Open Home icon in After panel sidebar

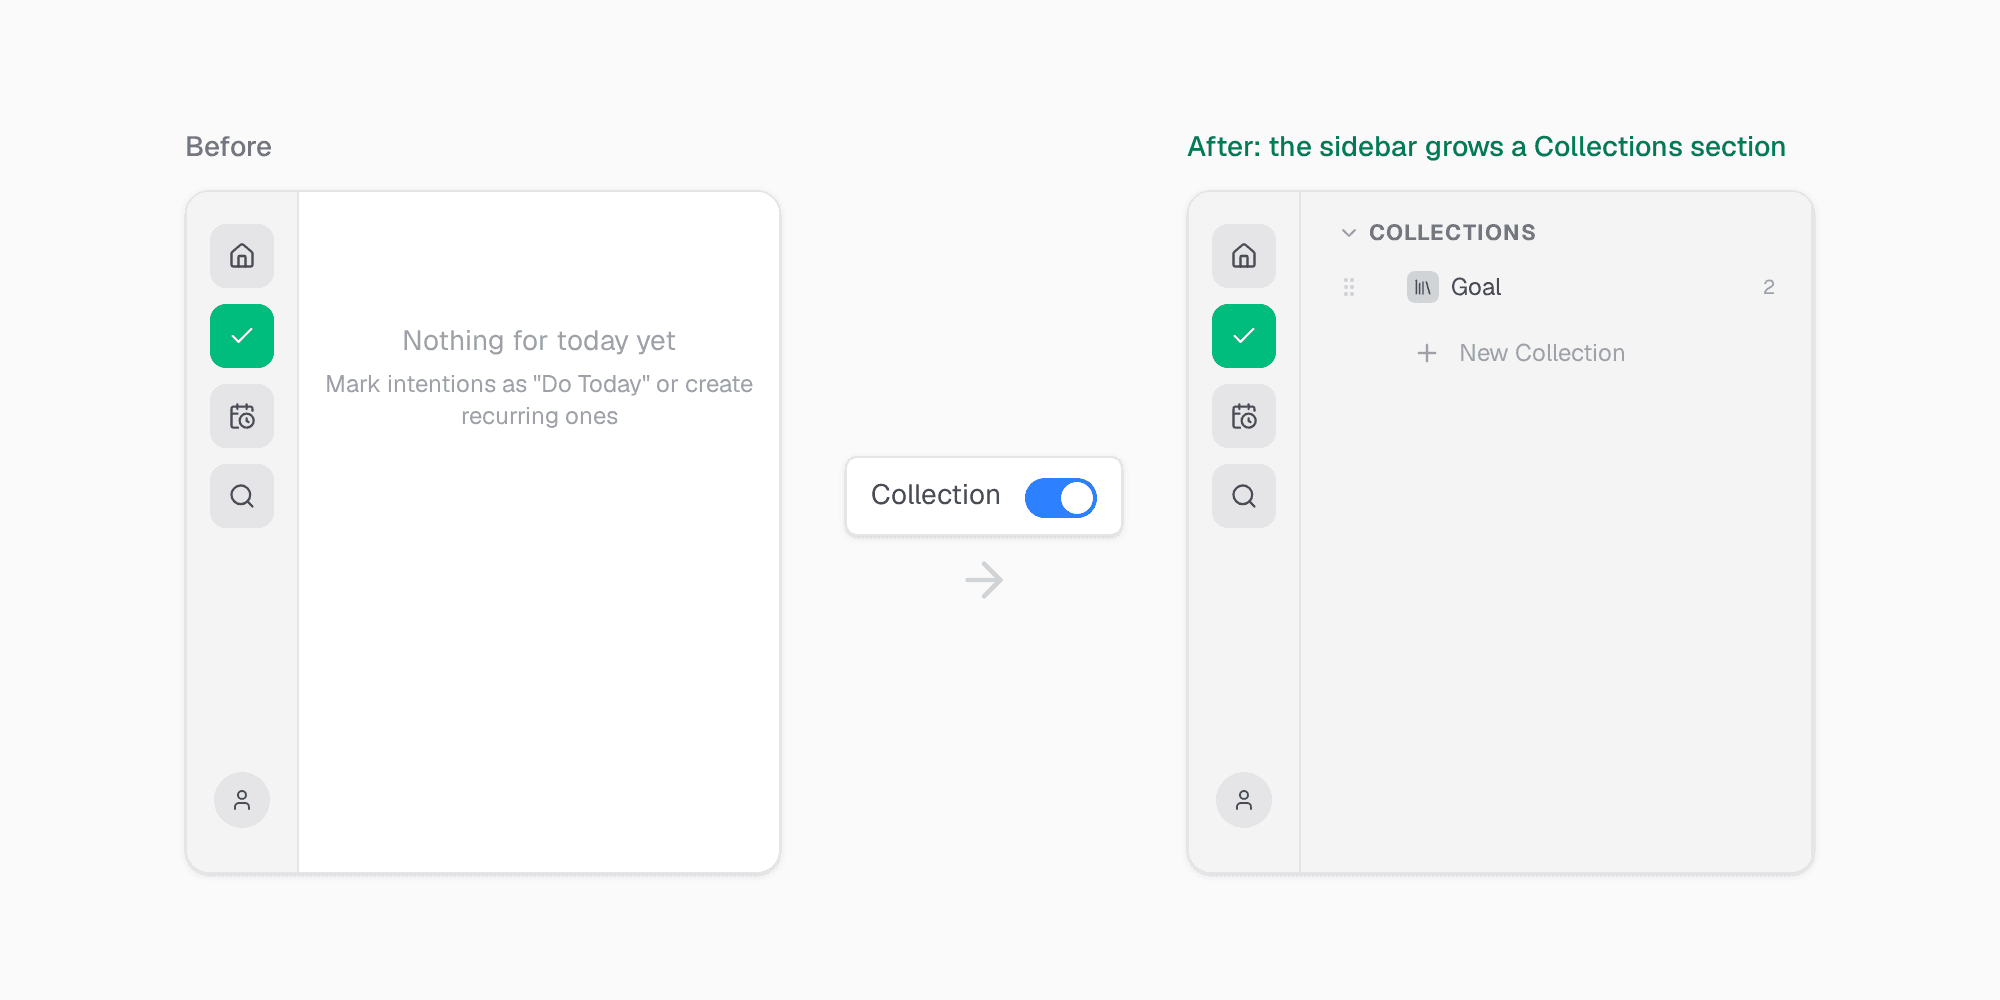1244,256
